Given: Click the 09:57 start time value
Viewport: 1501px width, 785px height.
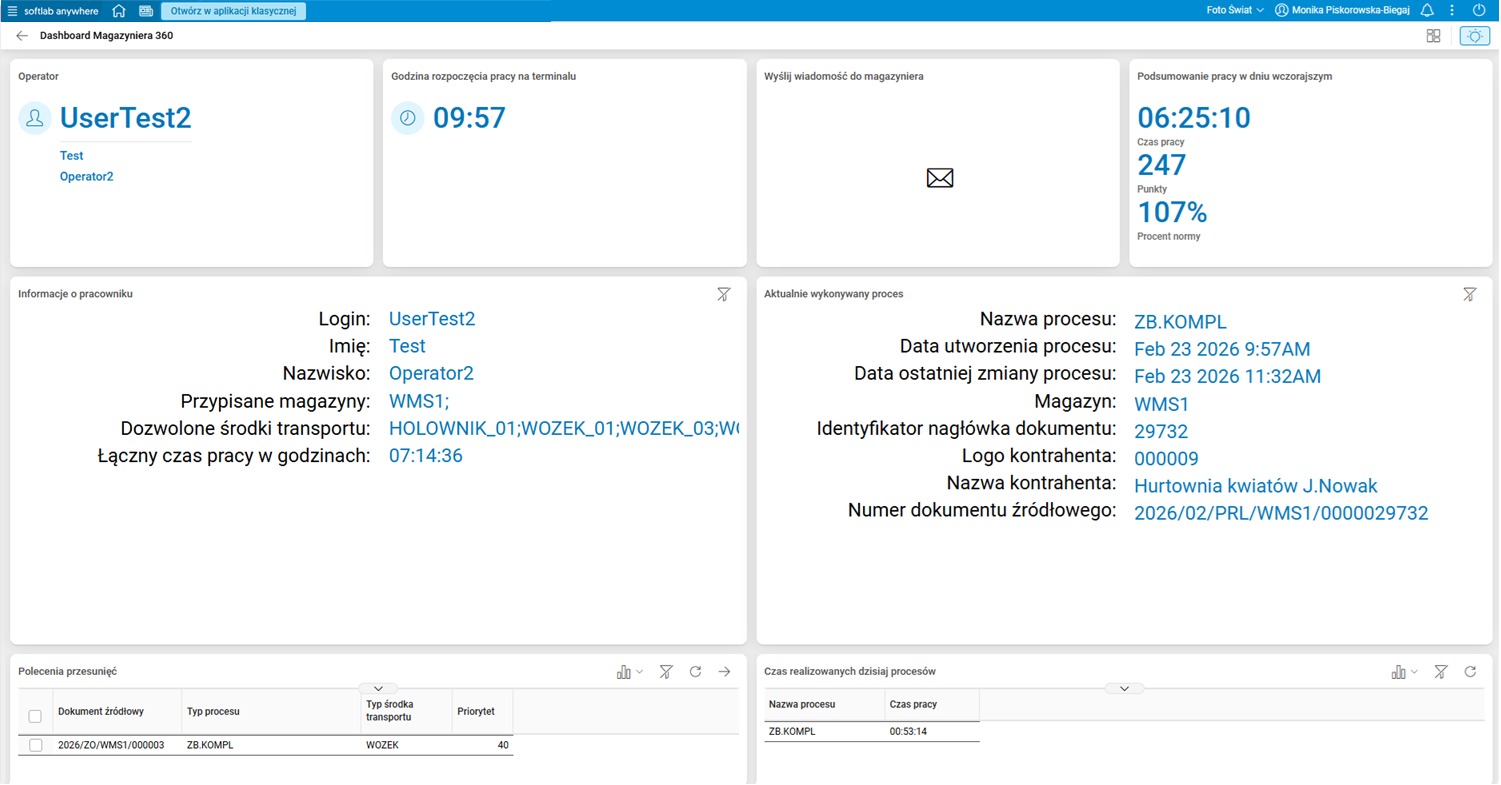Looking at the screenshot, I should 469,118.
